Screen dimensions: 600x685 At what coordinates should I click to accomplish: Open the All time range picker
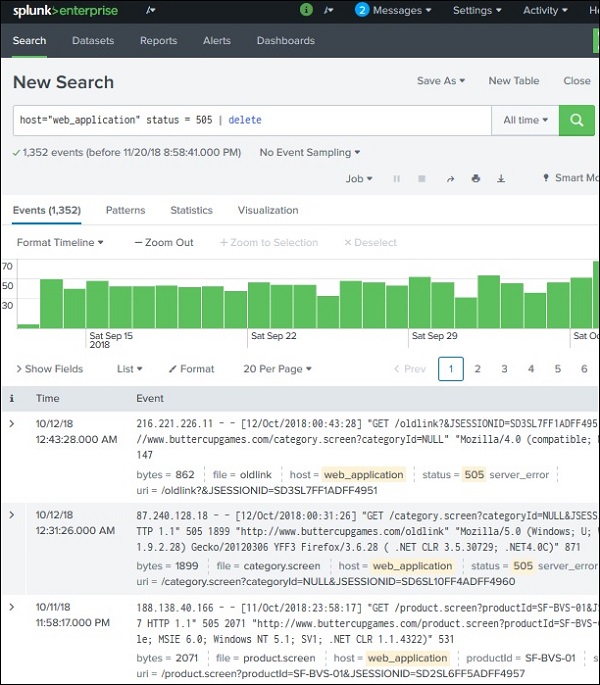(525, 120)
